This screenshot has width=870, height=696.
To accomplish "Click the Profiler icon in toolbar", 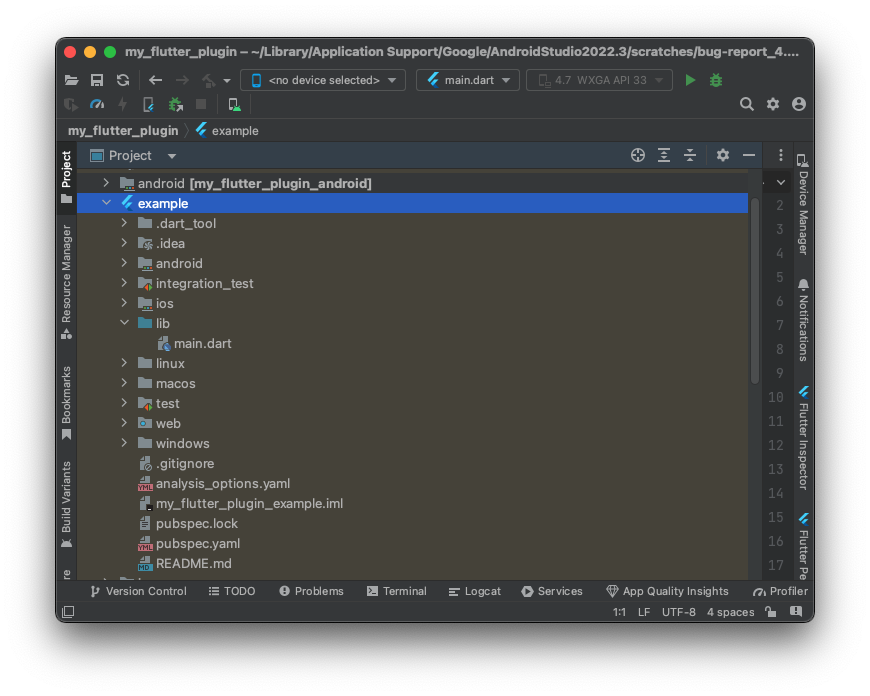I will pos(97,104).
